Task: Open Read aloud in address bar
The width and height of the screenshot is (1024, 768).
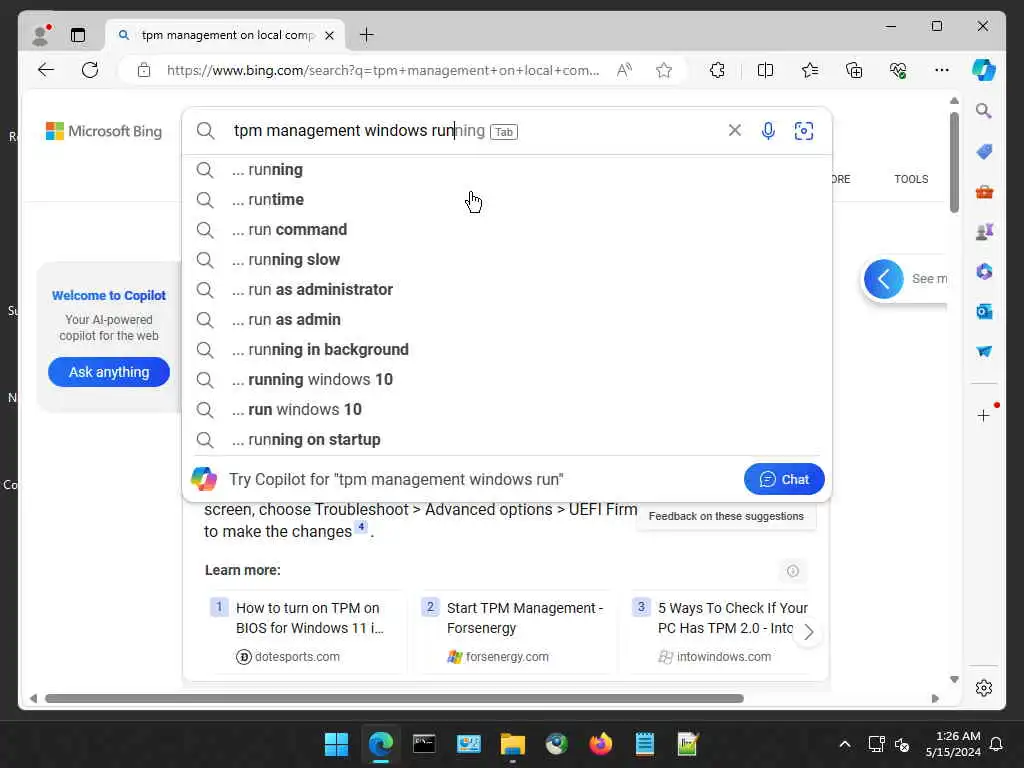Action: (x=624, y=70)
